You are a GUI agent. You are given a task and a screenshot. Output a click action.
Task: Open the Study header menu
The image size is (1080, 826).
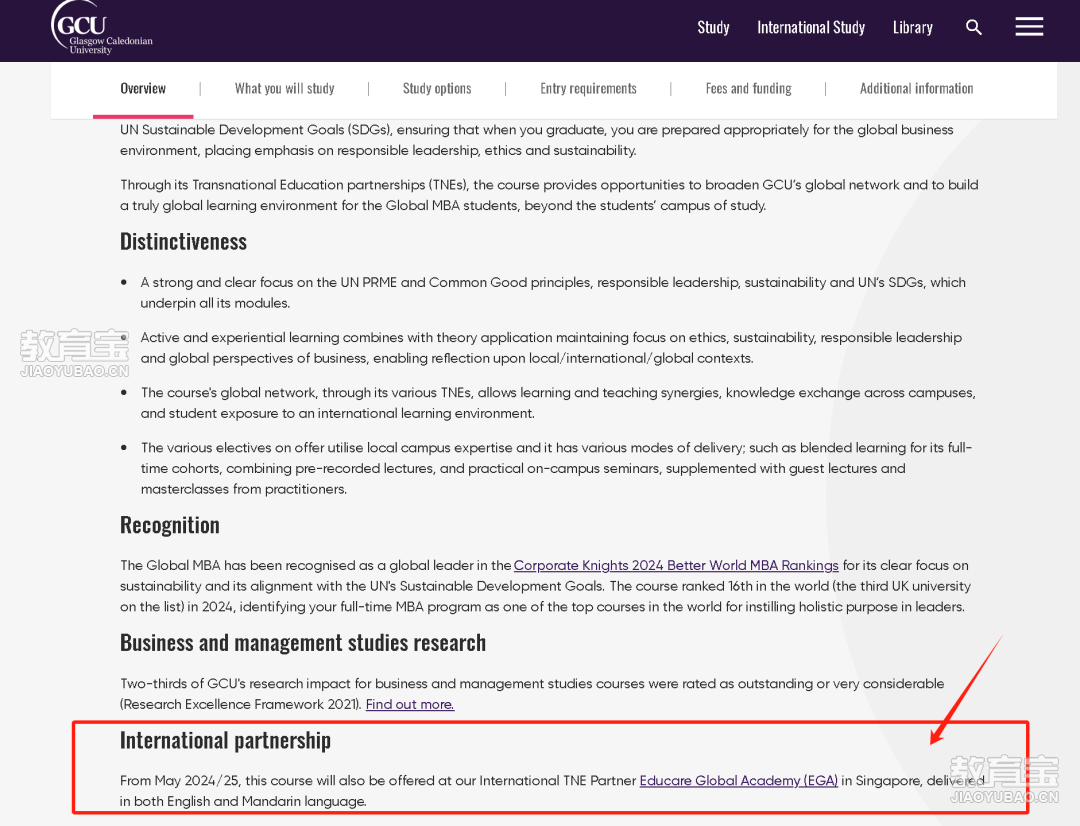pos(713,28)
